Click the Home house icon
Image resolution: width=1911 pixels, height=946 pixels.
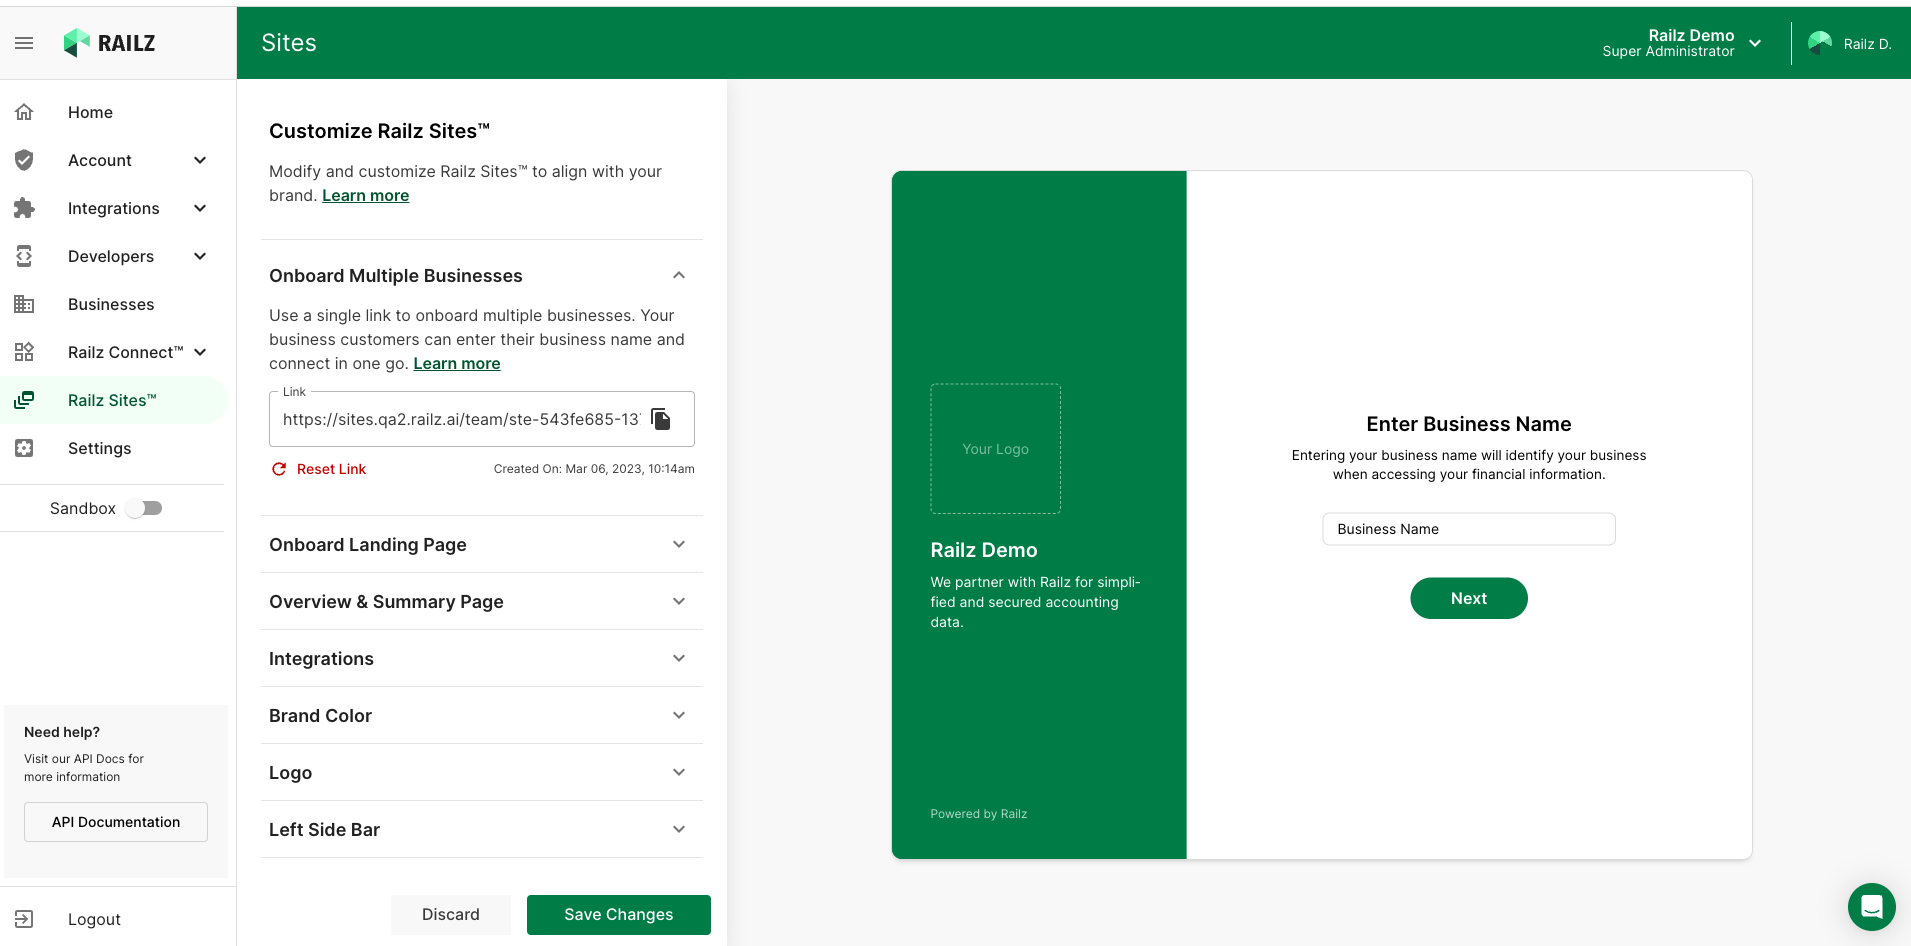click(x=24, y=112)
